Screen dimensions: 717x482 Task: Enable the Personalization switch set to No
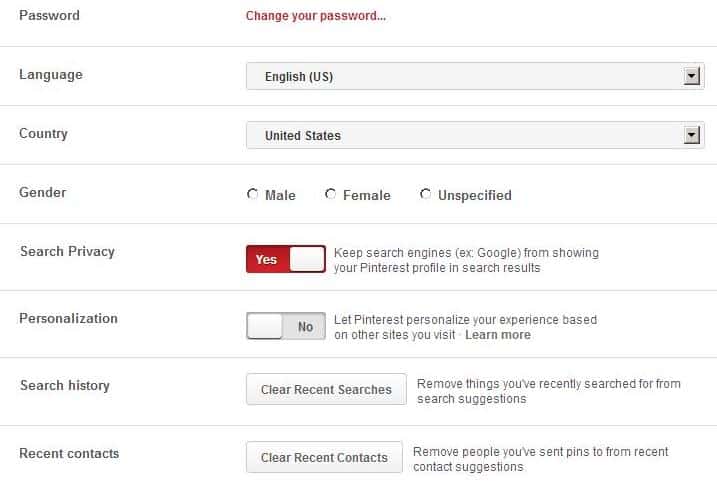(286, 327)
